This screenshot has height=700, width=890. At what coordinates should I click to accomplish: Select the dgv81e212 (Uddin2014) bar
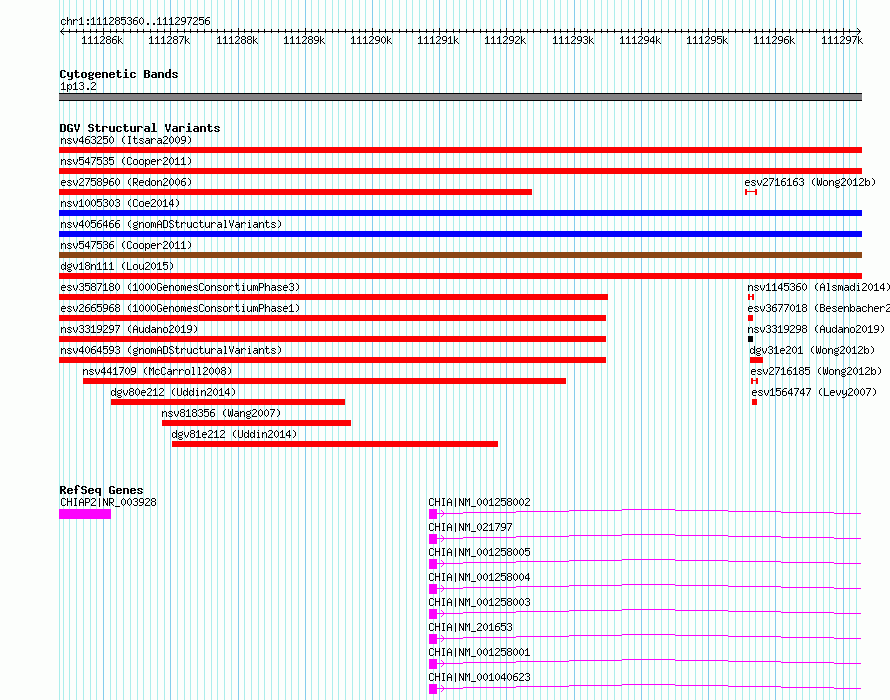click(335, 444)
